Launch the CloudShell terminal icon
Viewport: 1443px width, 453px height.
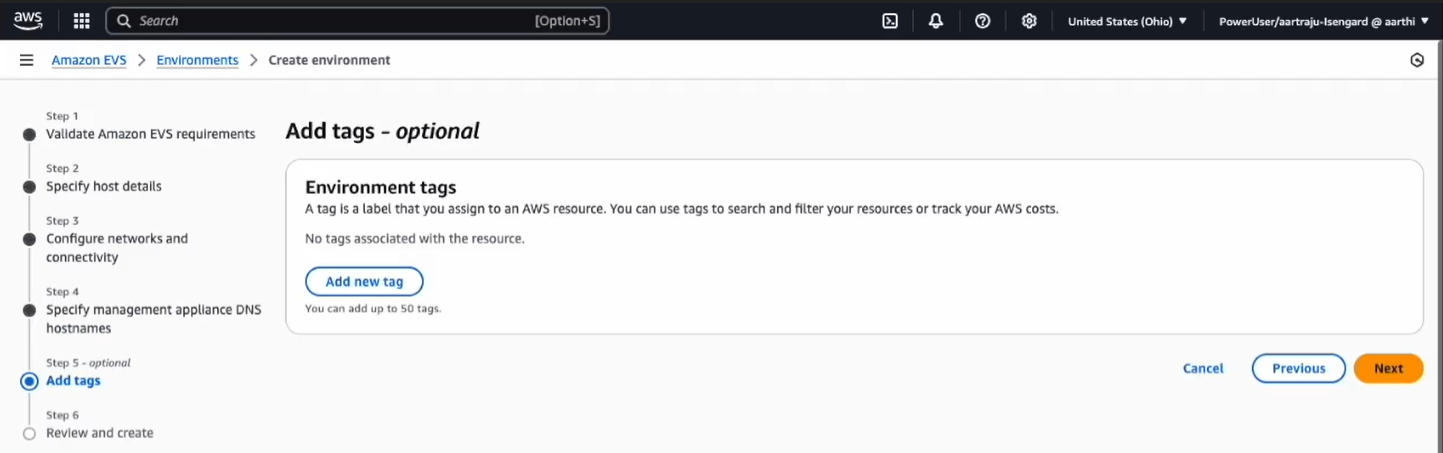click(889, 21)
